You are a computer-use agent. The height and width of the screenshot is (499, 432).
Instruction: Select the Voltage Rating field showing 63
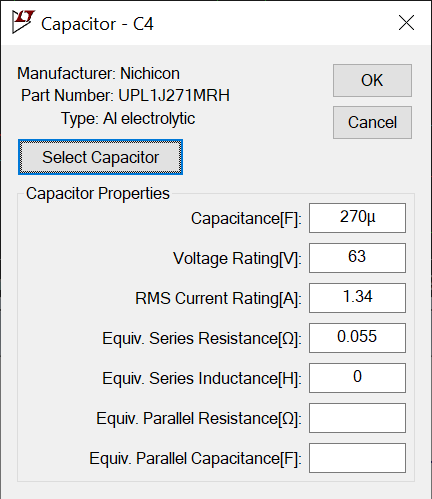357,258
